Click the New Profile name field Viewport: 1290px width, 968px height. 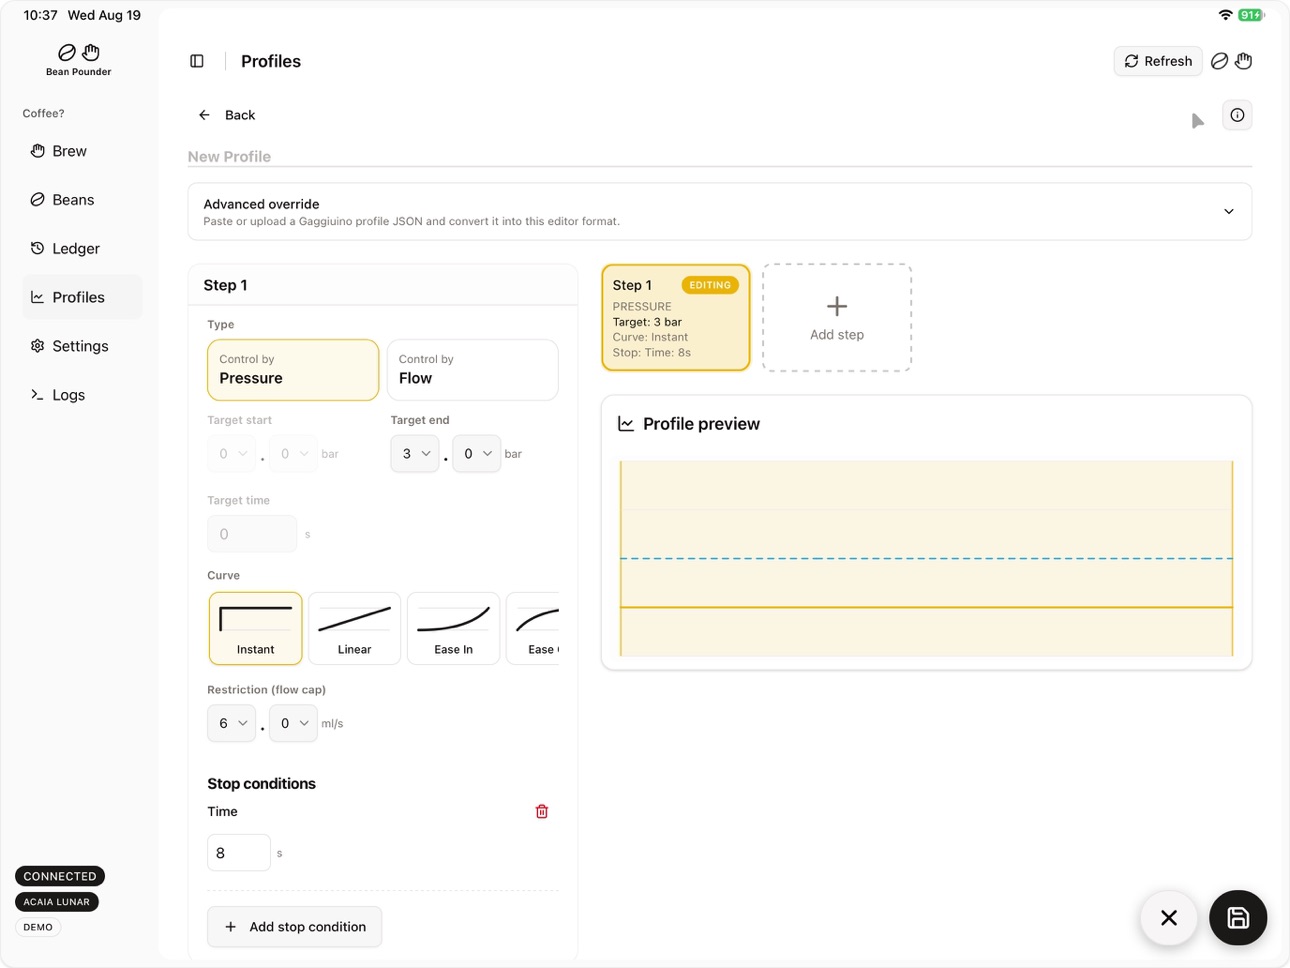pos(720,156)
